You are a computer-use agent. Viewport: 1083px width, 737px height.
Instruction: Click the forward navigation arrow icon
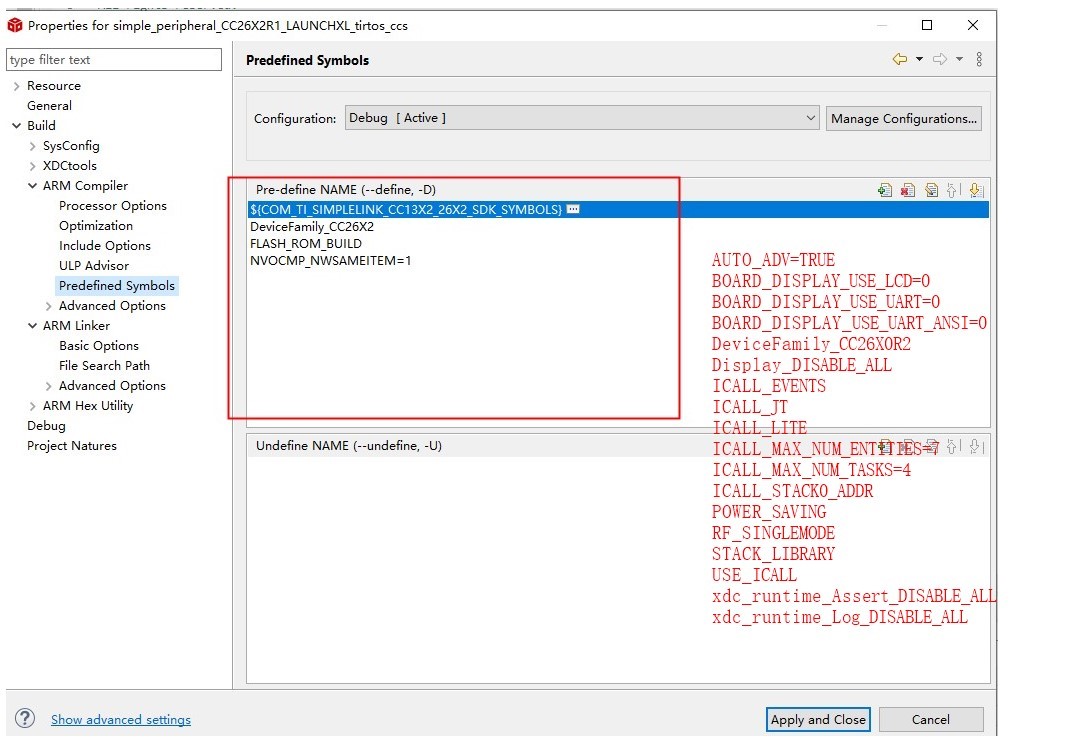point(940,59)
